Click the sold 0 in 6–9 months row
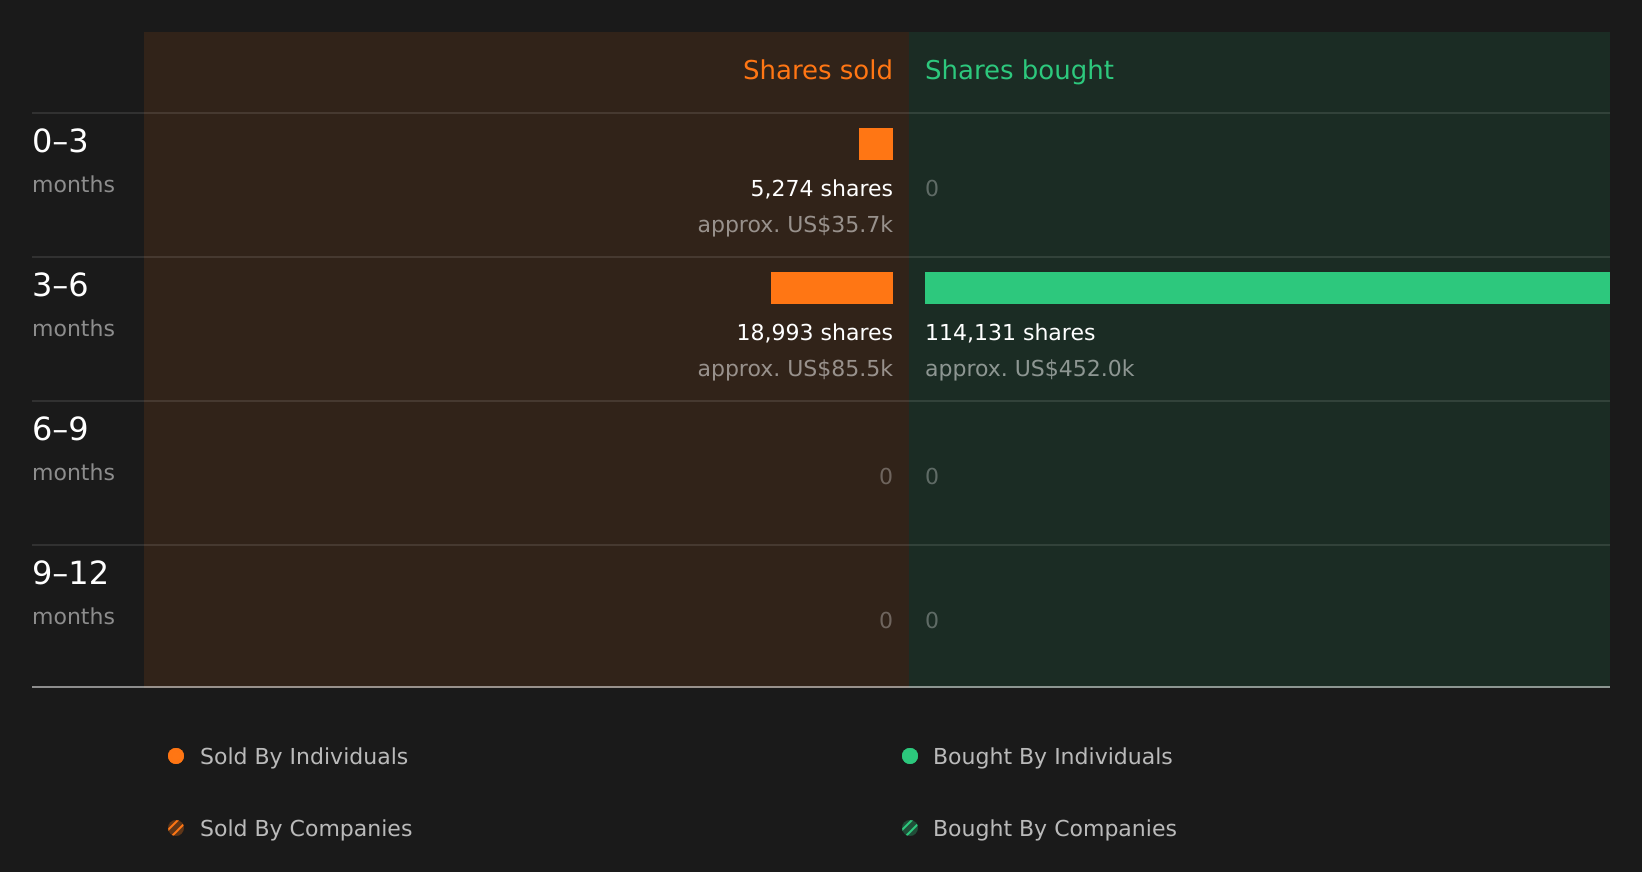The image size is (1642, 872). tap(886, 477)
